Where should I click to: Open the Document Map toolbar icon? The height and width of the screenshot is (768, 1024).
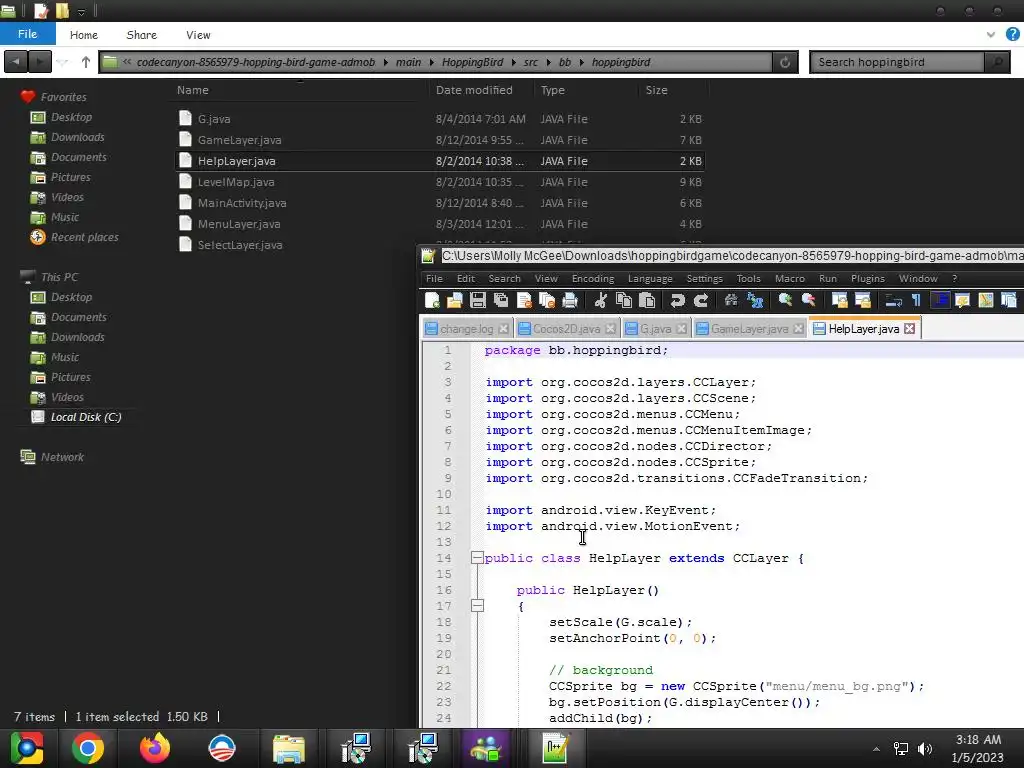pyautogui.click(x=985, y=300)
